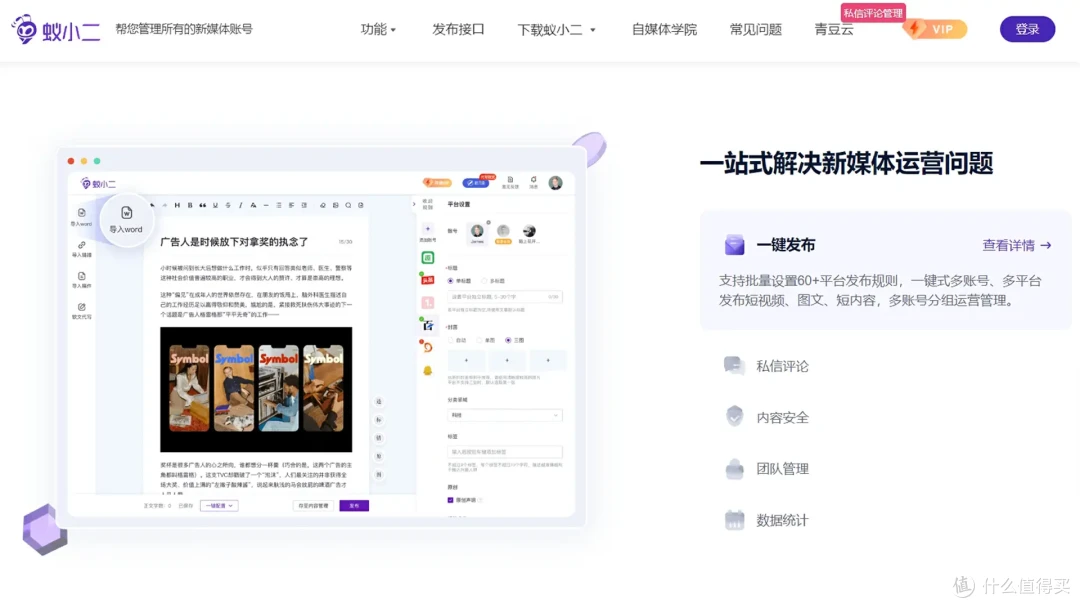Click the purple 发布 button in editor

[x=354, y=505]
